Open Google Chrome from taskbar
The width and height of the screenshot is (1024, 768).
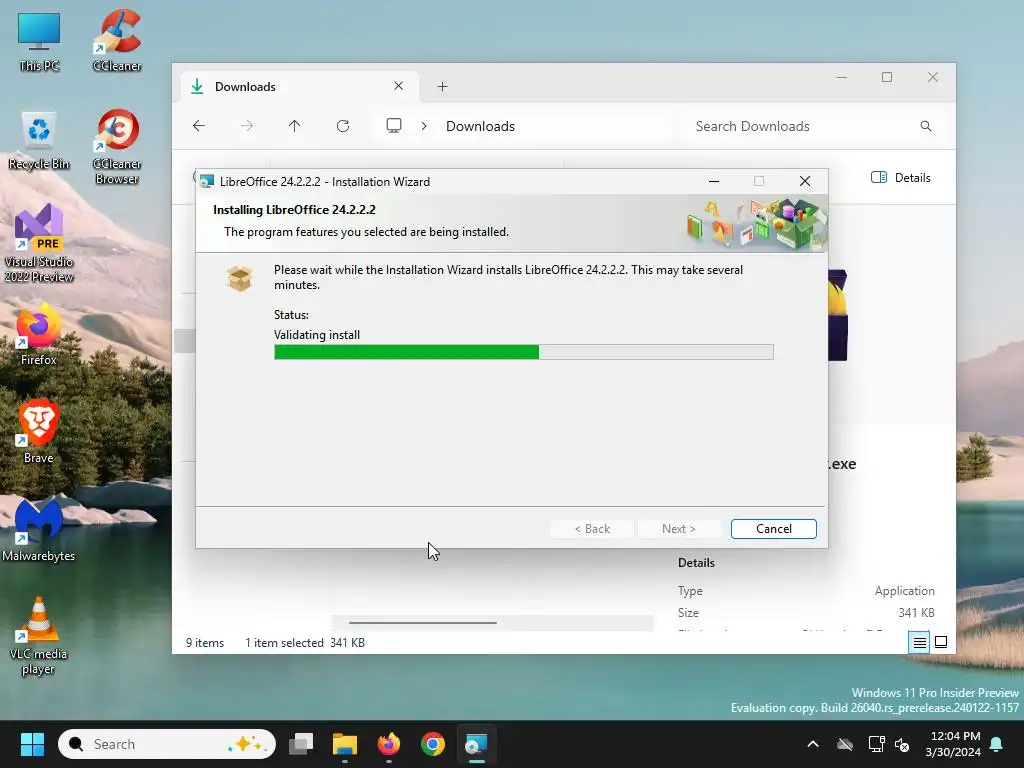tap(432, 744)
